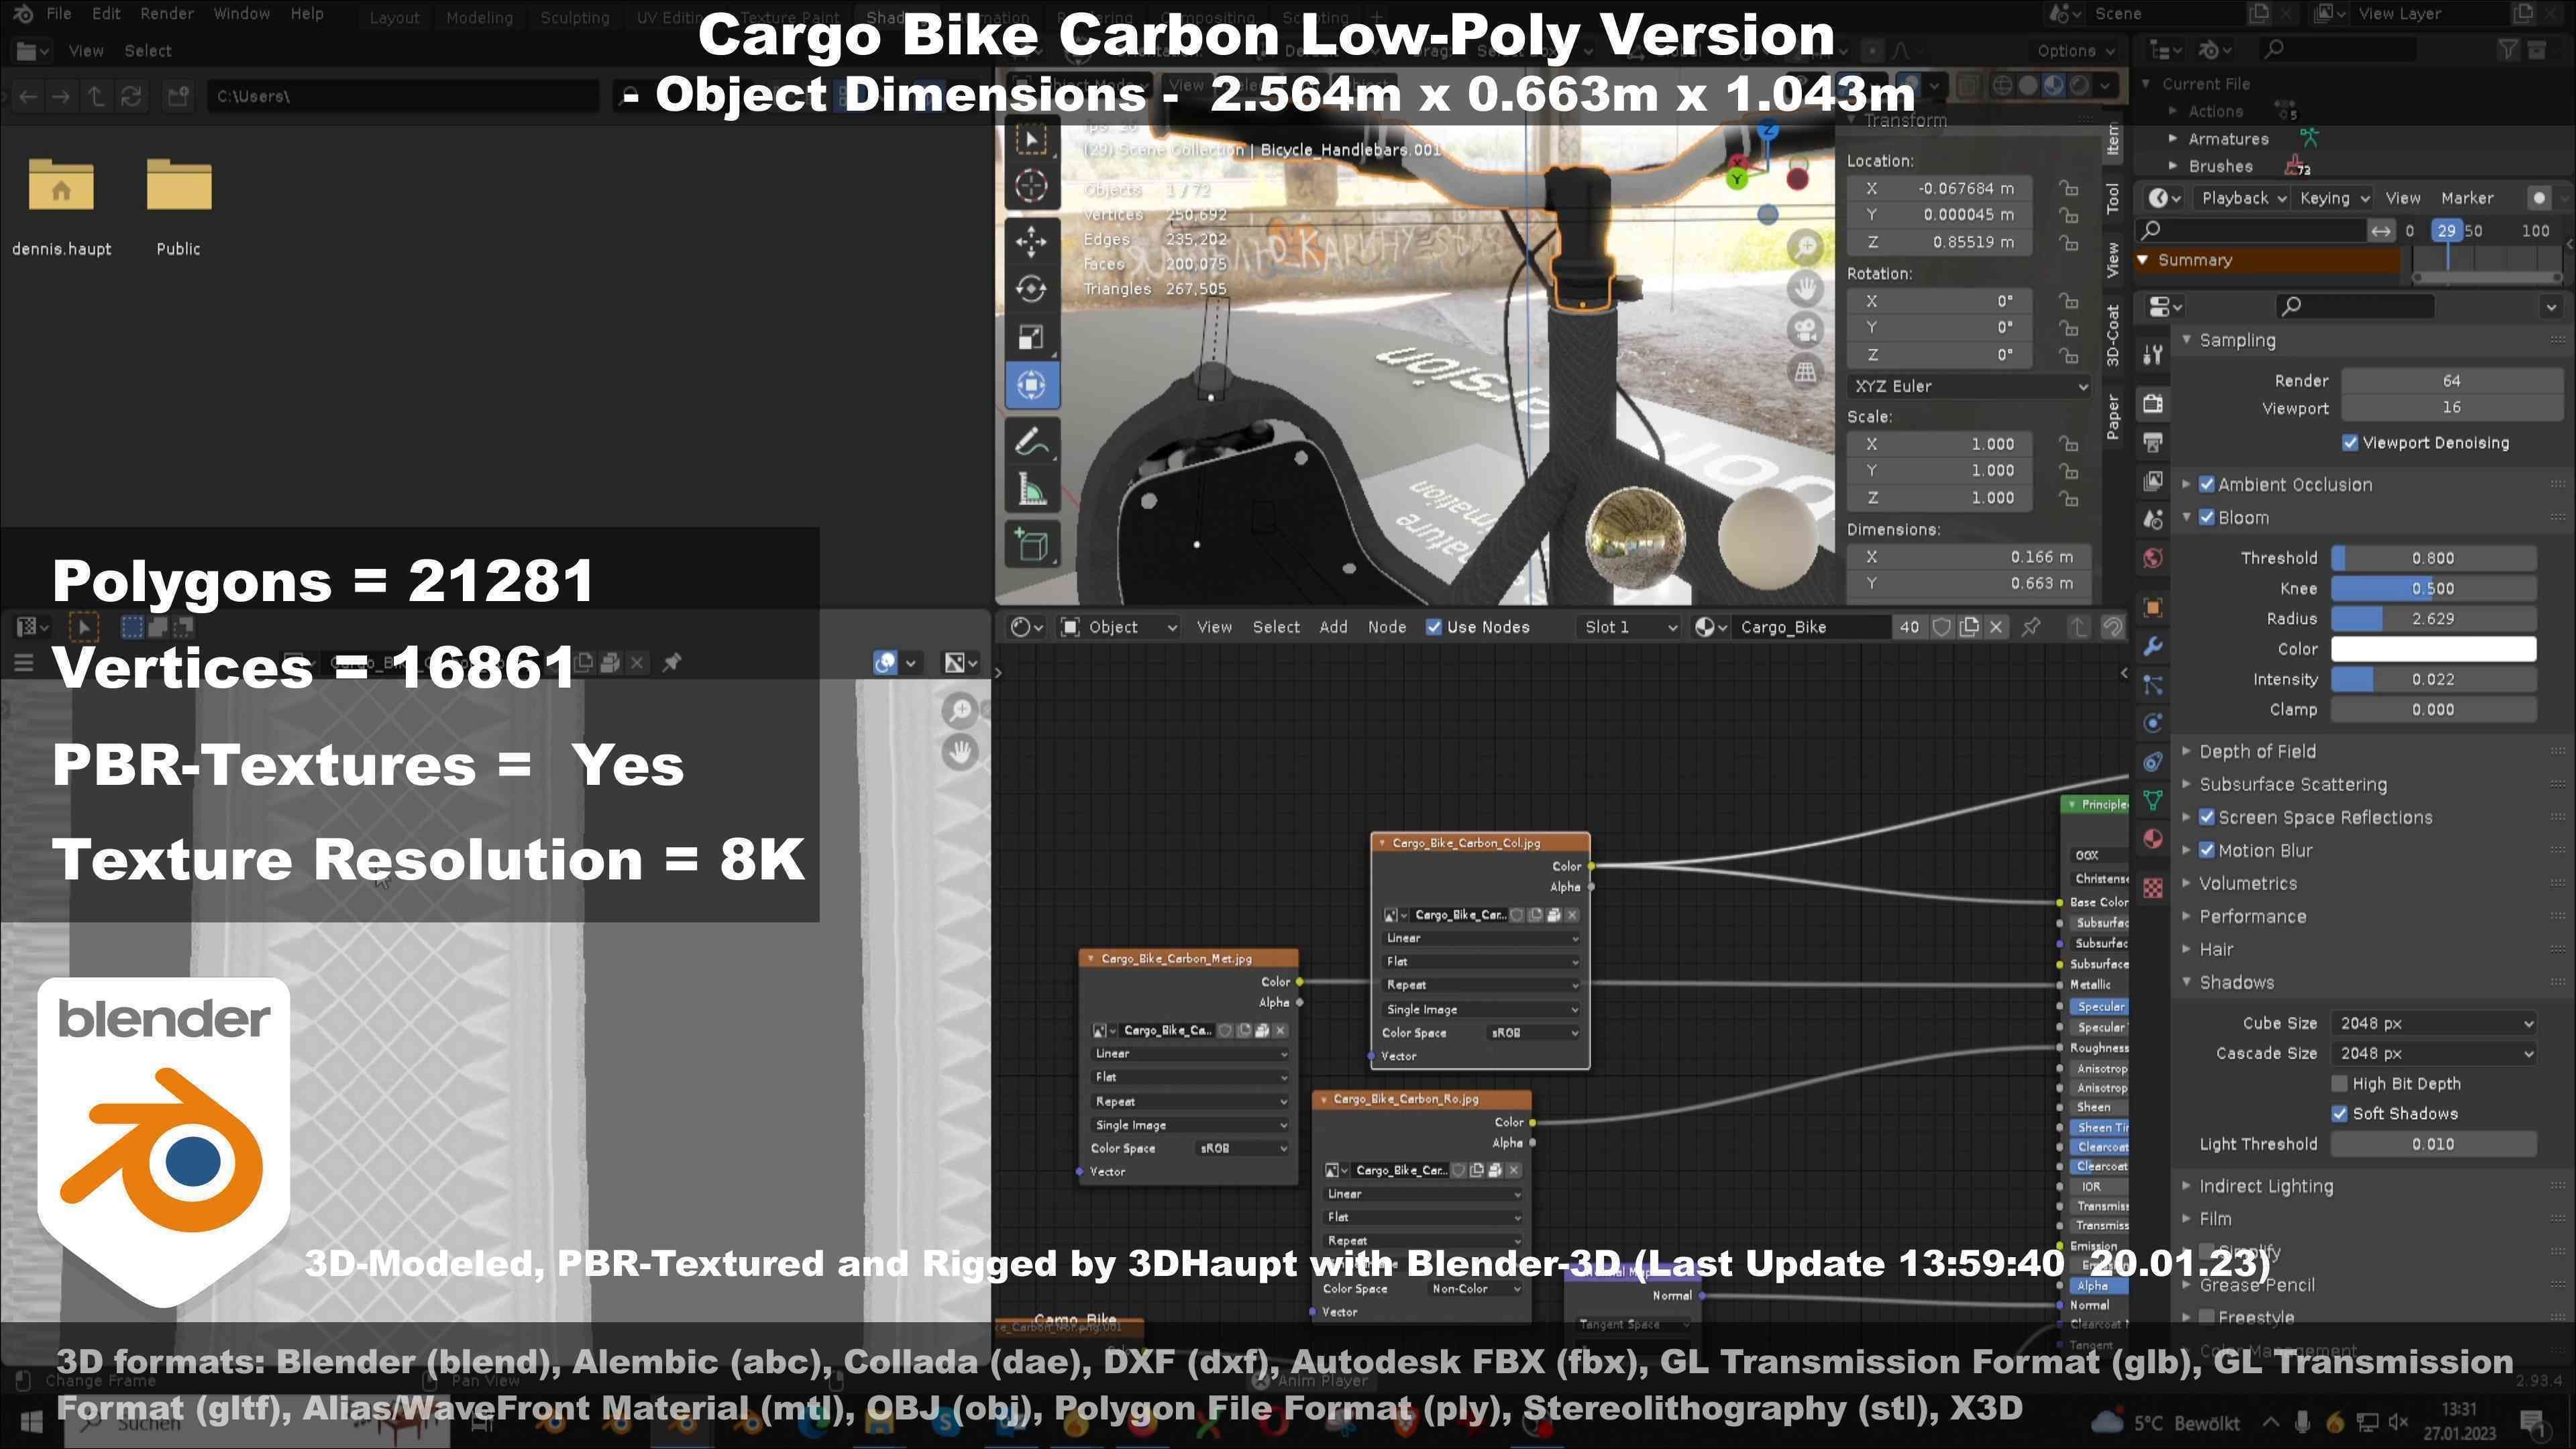The image size is (2576, 1449).
Task: Open the Modifiers wrench tab
Action: click(2153, 646)
